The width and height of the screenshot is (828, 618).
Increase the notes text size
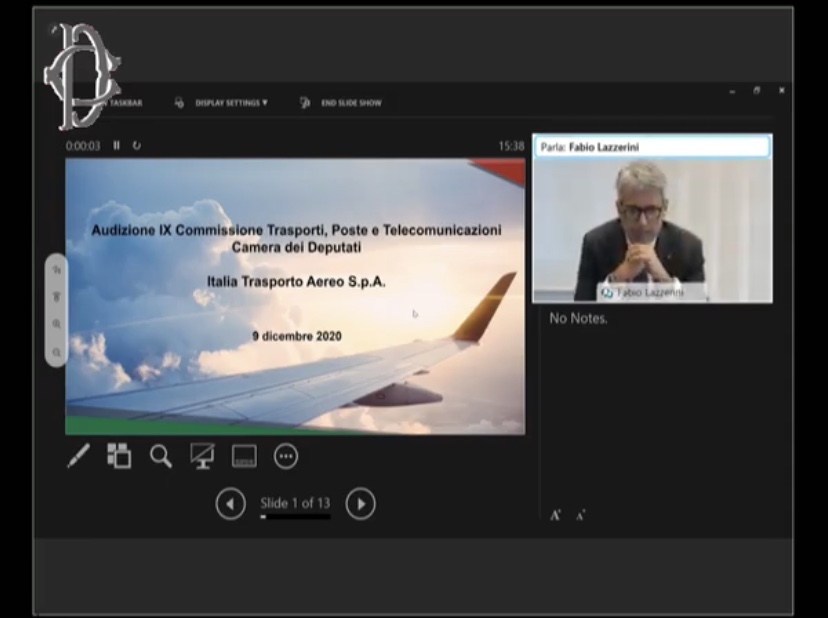pos(555,515)
